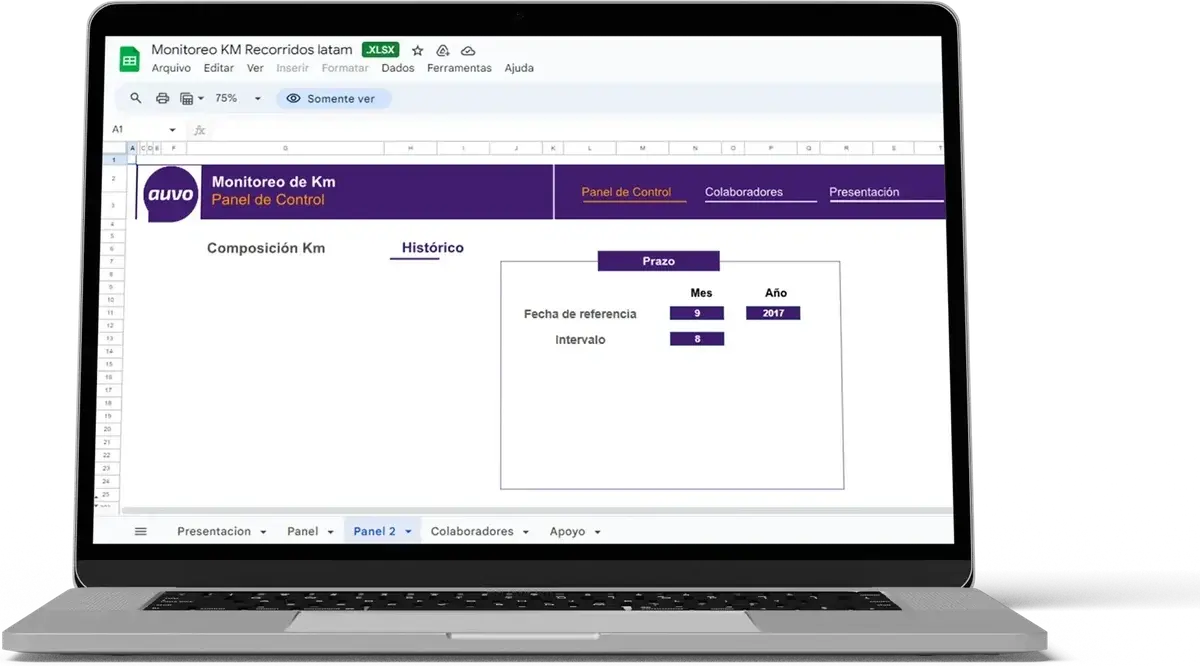Click the Somente ver view-only button
1200x666 pixels.
coord(333,98)
